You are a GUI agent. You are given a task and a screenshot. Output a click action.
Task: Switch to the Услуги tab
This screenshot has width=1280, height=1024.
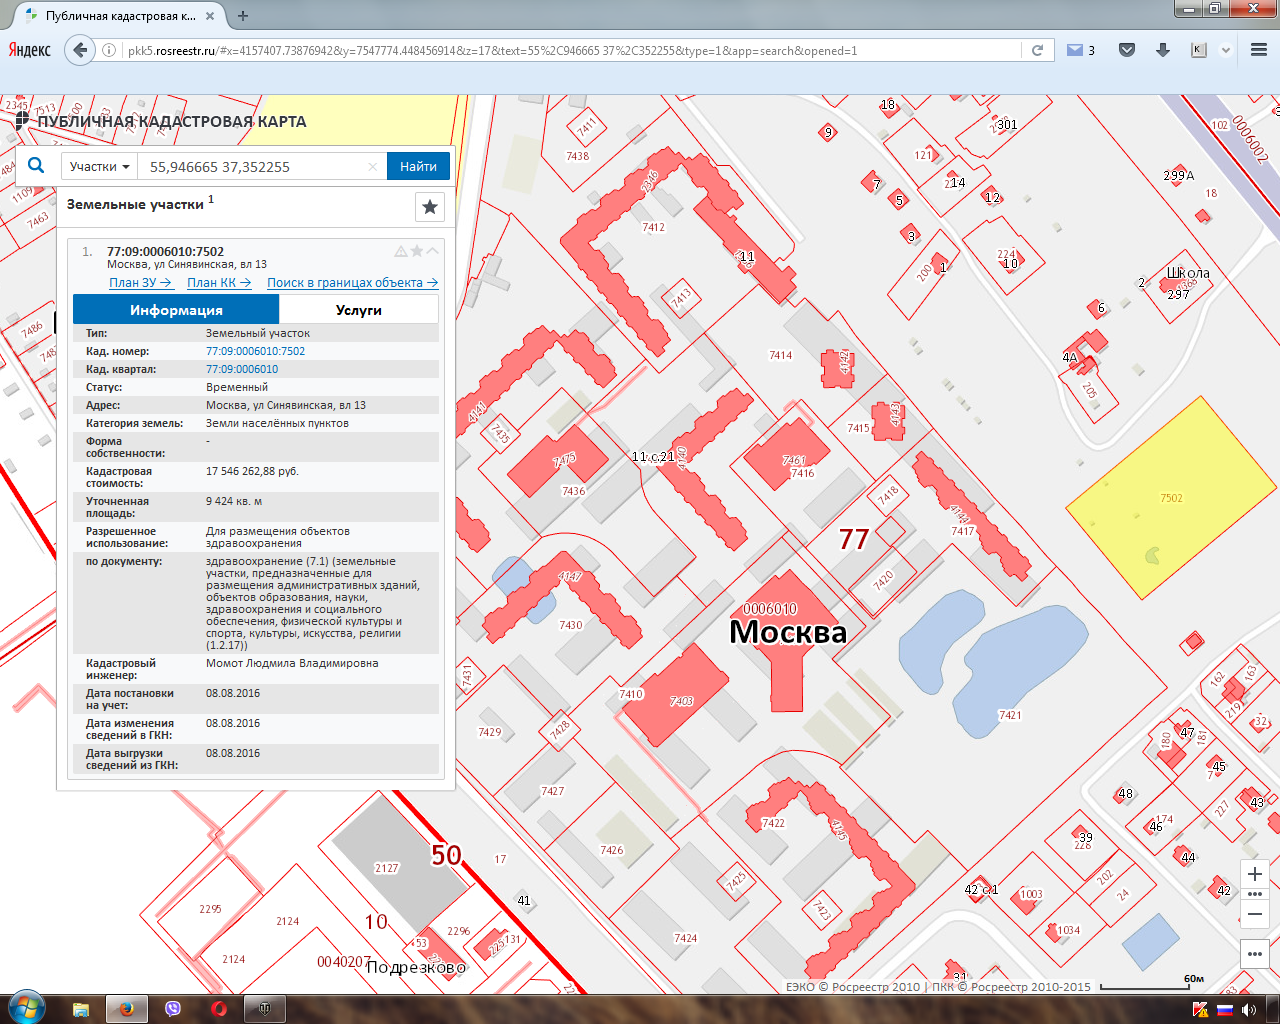point(358,310)
